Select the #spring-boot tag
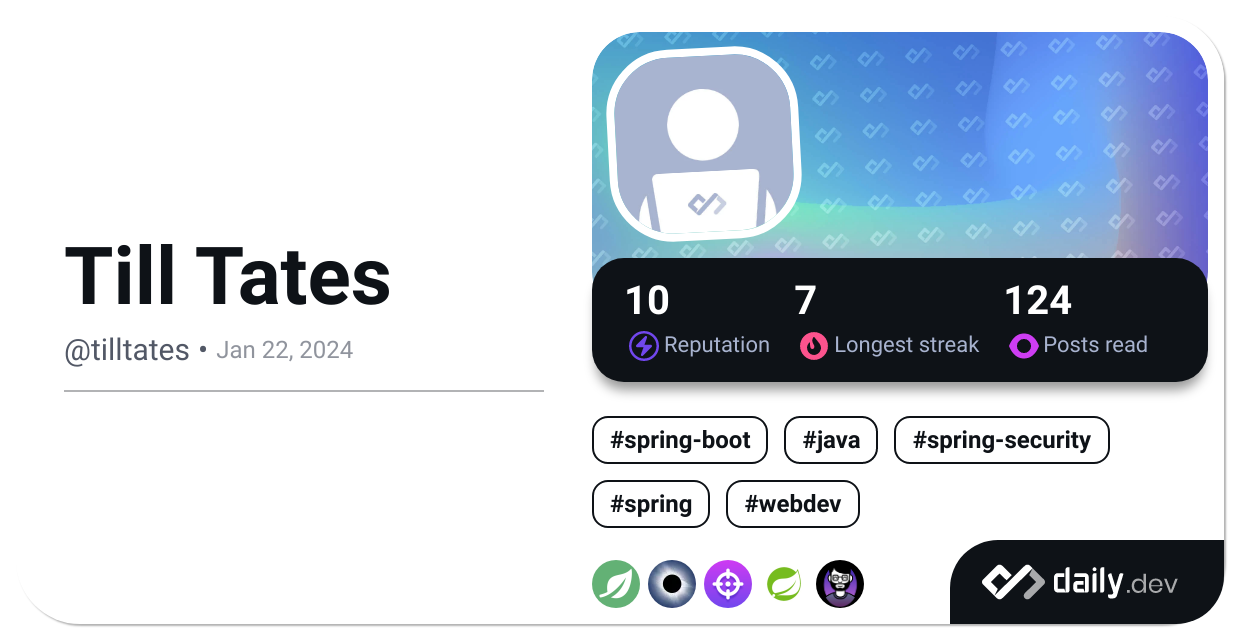This screenshot has height=640, width=1240. (x=680, y=440)
